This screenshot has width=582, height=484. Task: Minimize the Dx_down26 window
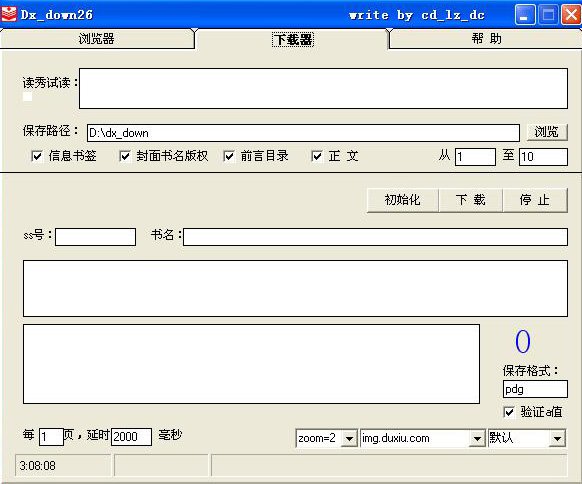(x=524, y=15)
